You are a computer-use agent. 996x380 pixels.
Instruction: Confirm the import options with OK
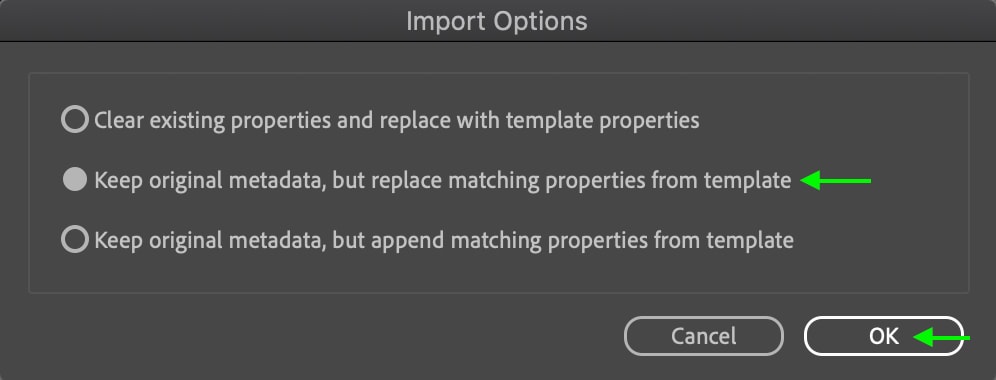pos(884,336)
